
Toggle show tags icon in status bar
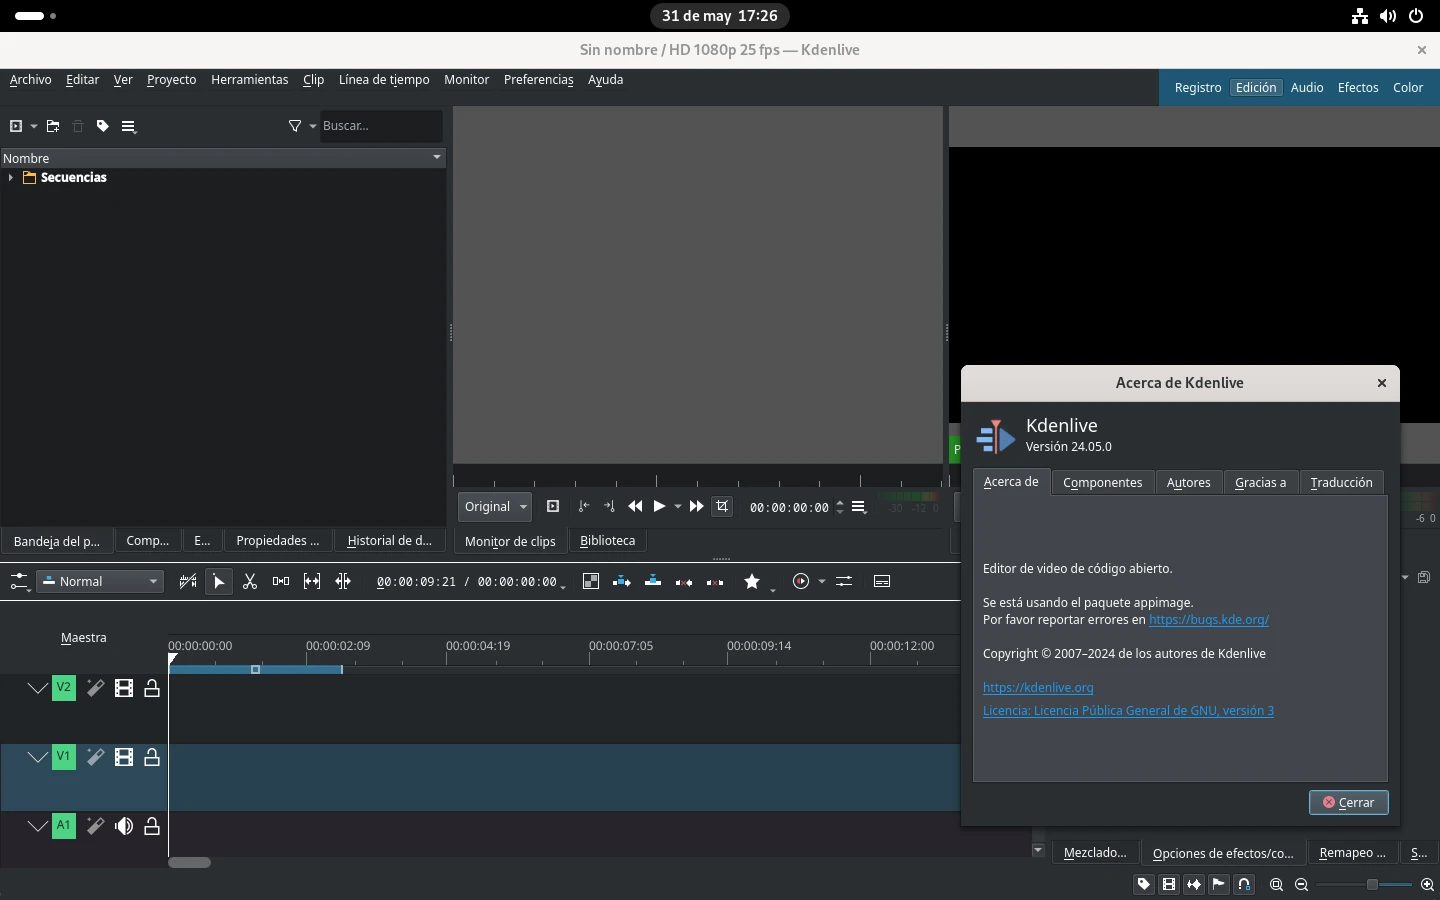[1144, 884]
